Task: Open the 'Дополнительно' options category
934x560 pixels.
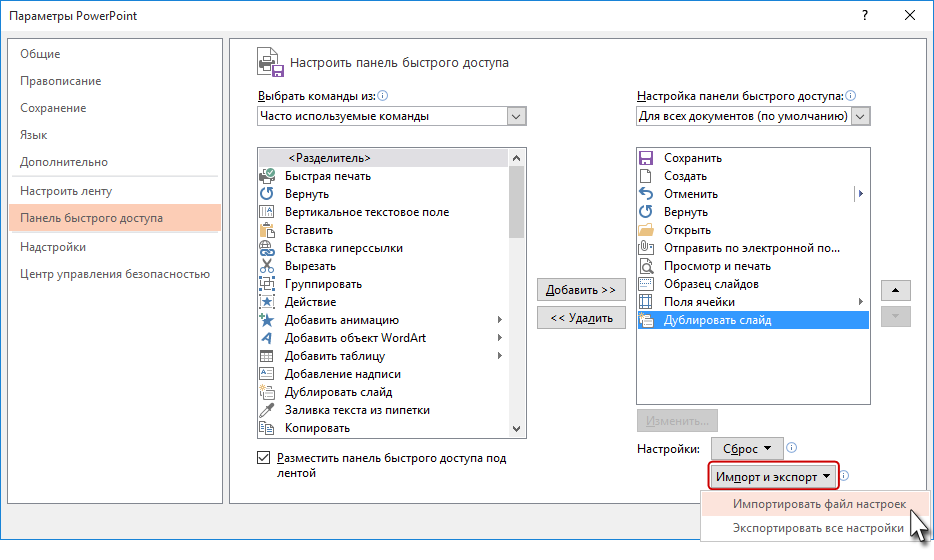Action: (x=115, y=162)
